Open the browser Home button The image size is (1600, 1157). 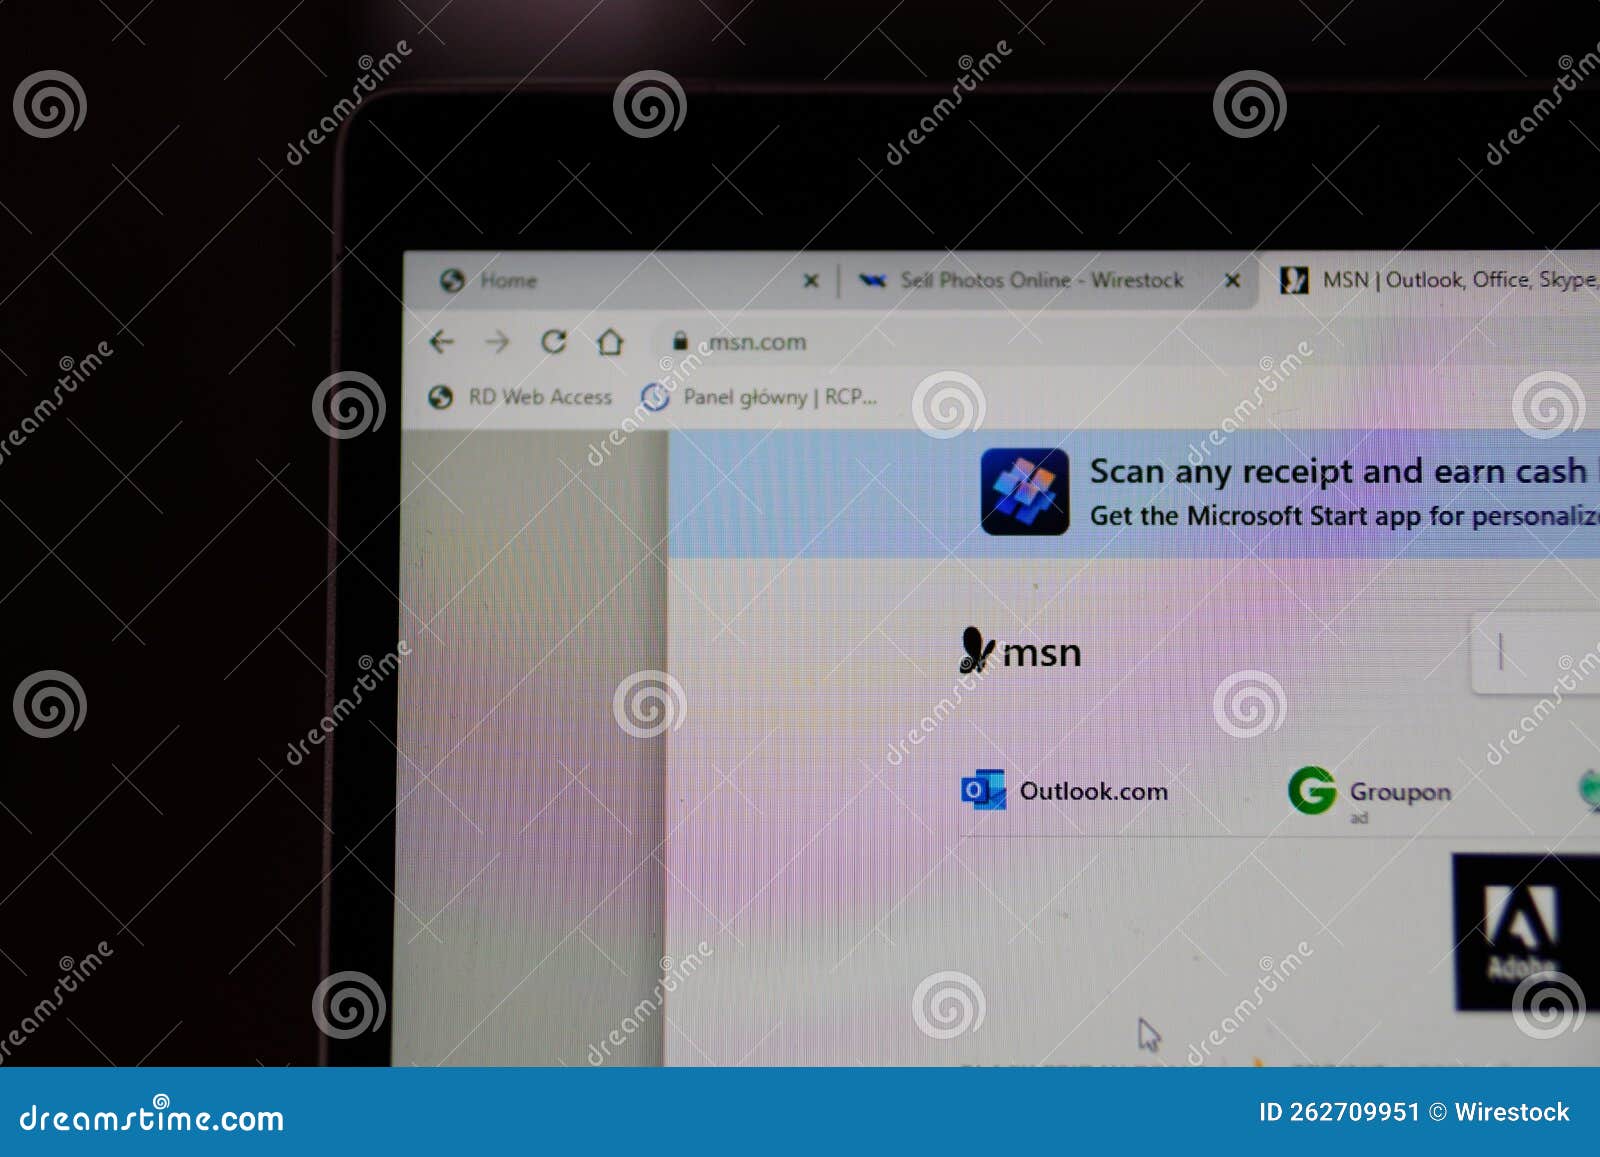(610, 341)
